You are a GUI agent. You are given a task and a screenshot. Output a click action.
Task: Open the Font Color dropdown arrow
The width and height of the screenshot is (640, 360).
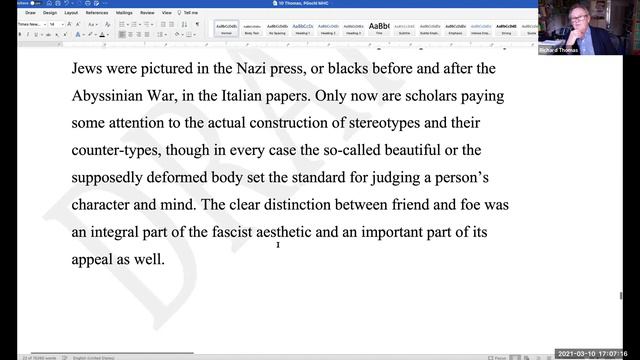108,35
